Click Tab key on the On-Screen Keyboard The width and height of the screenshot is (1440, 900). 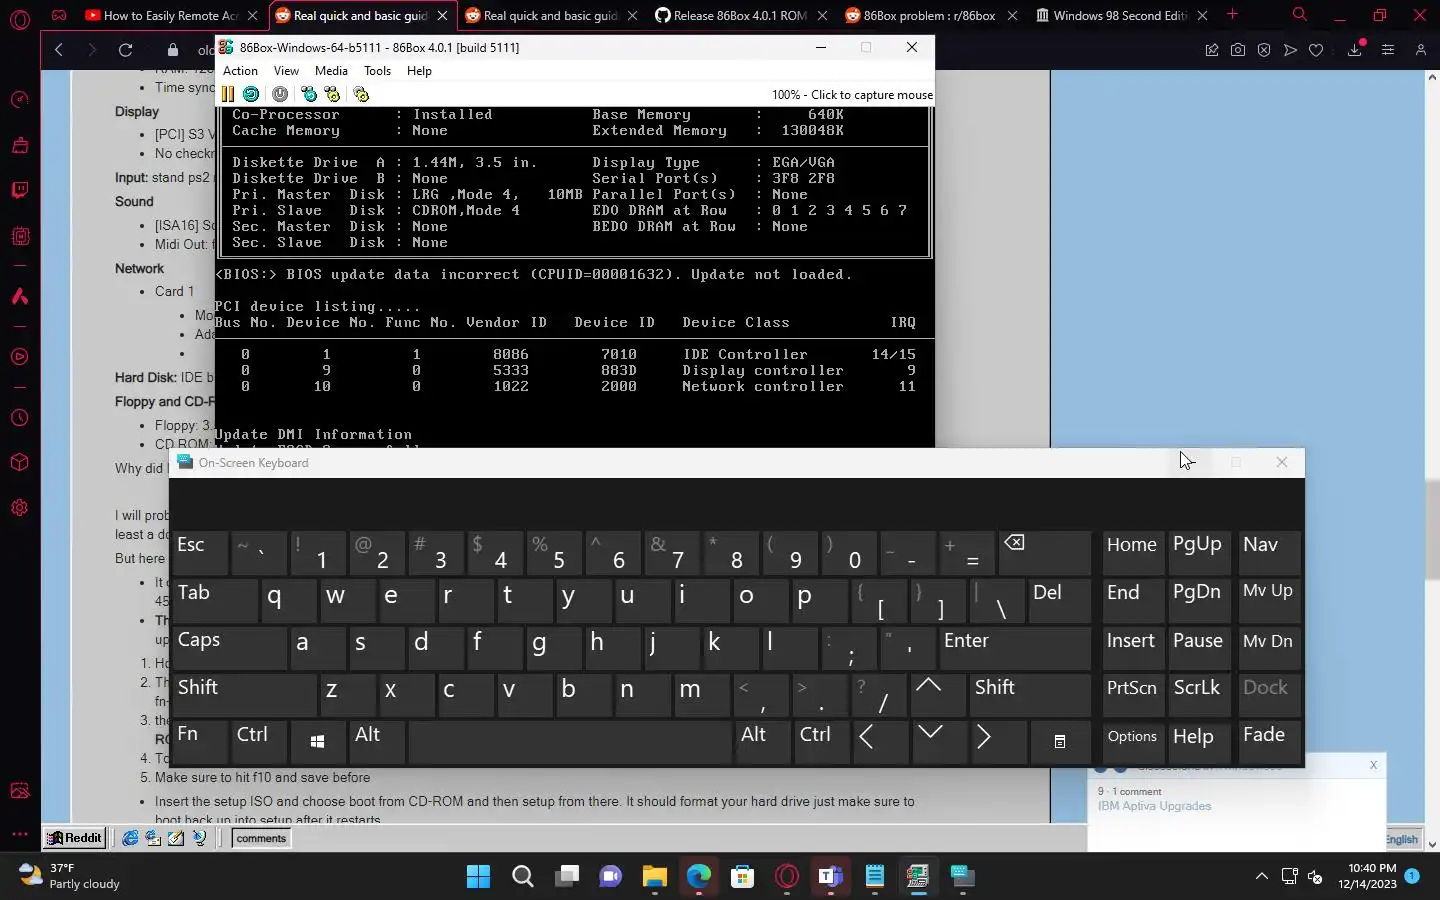pos(214,600)
